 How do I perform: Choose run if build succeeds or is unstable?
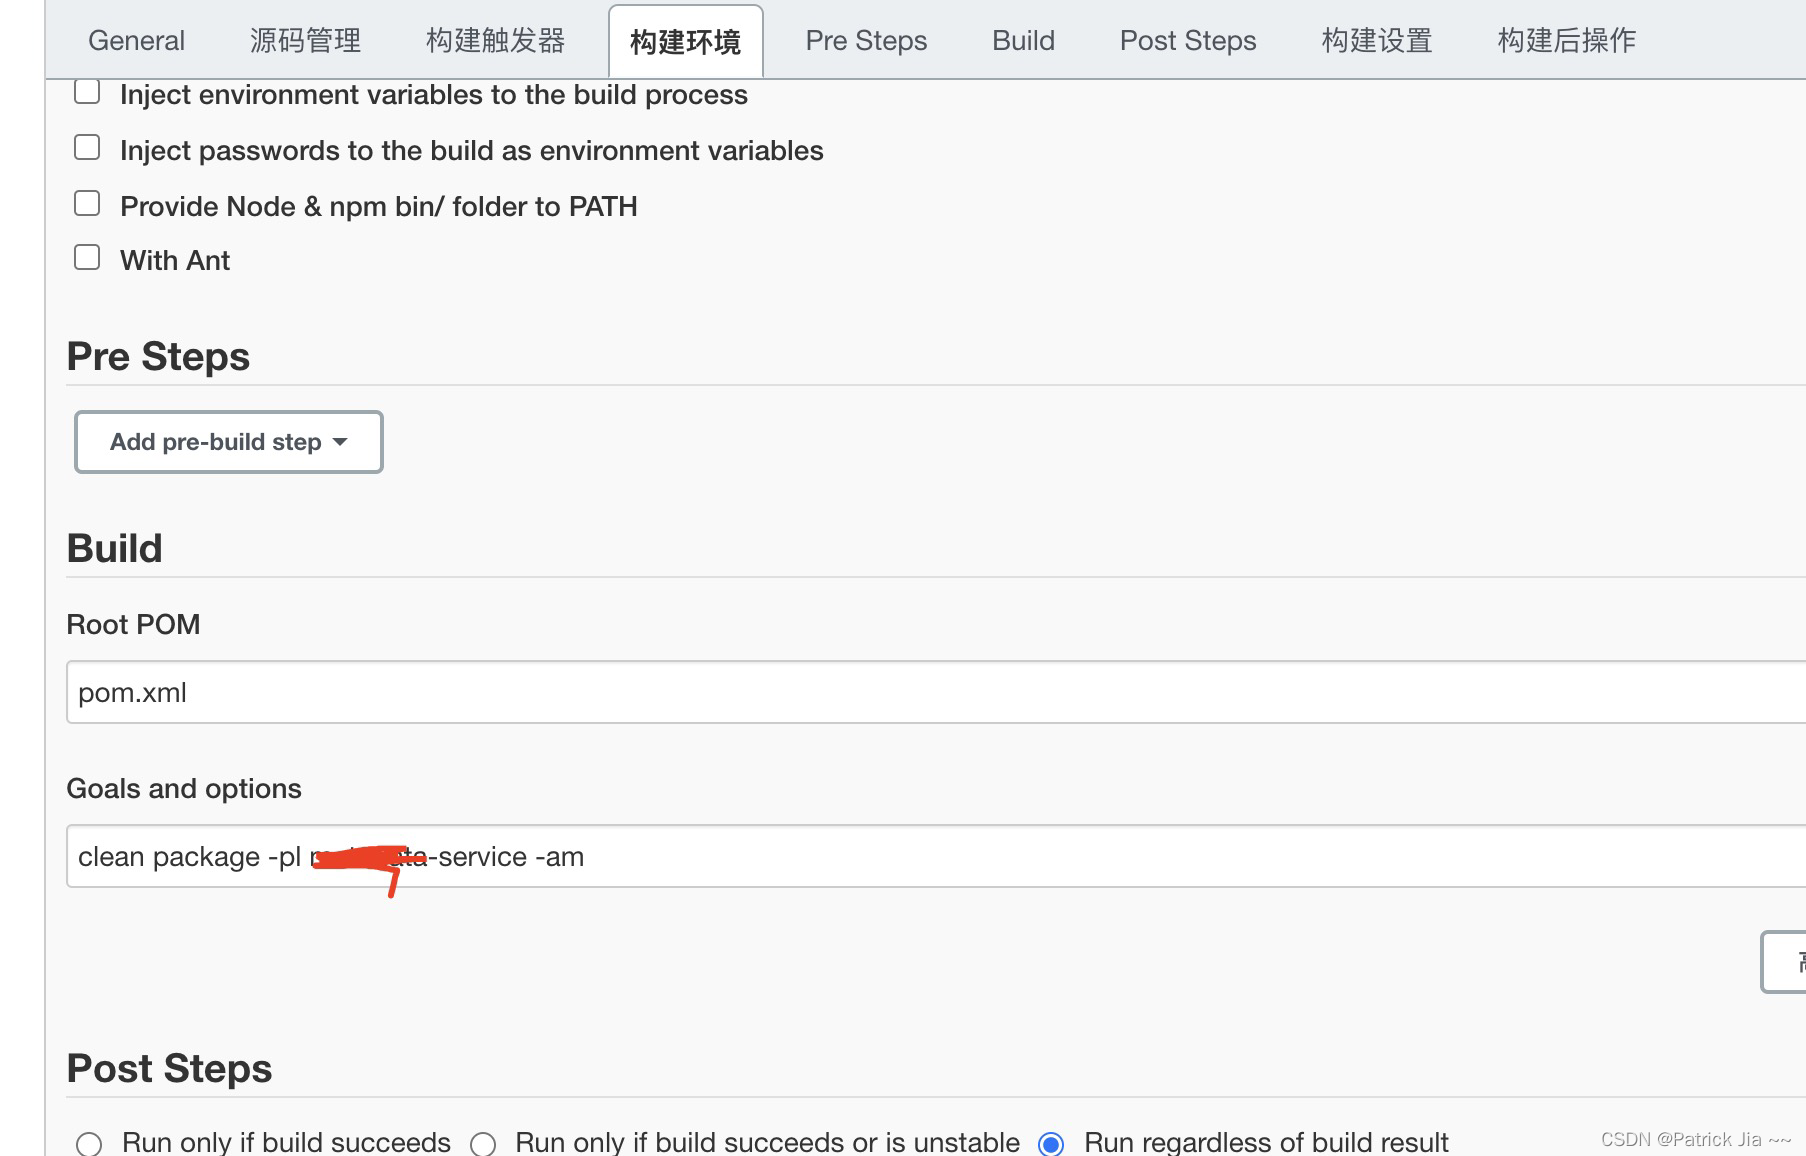(x=484, y=1143)
